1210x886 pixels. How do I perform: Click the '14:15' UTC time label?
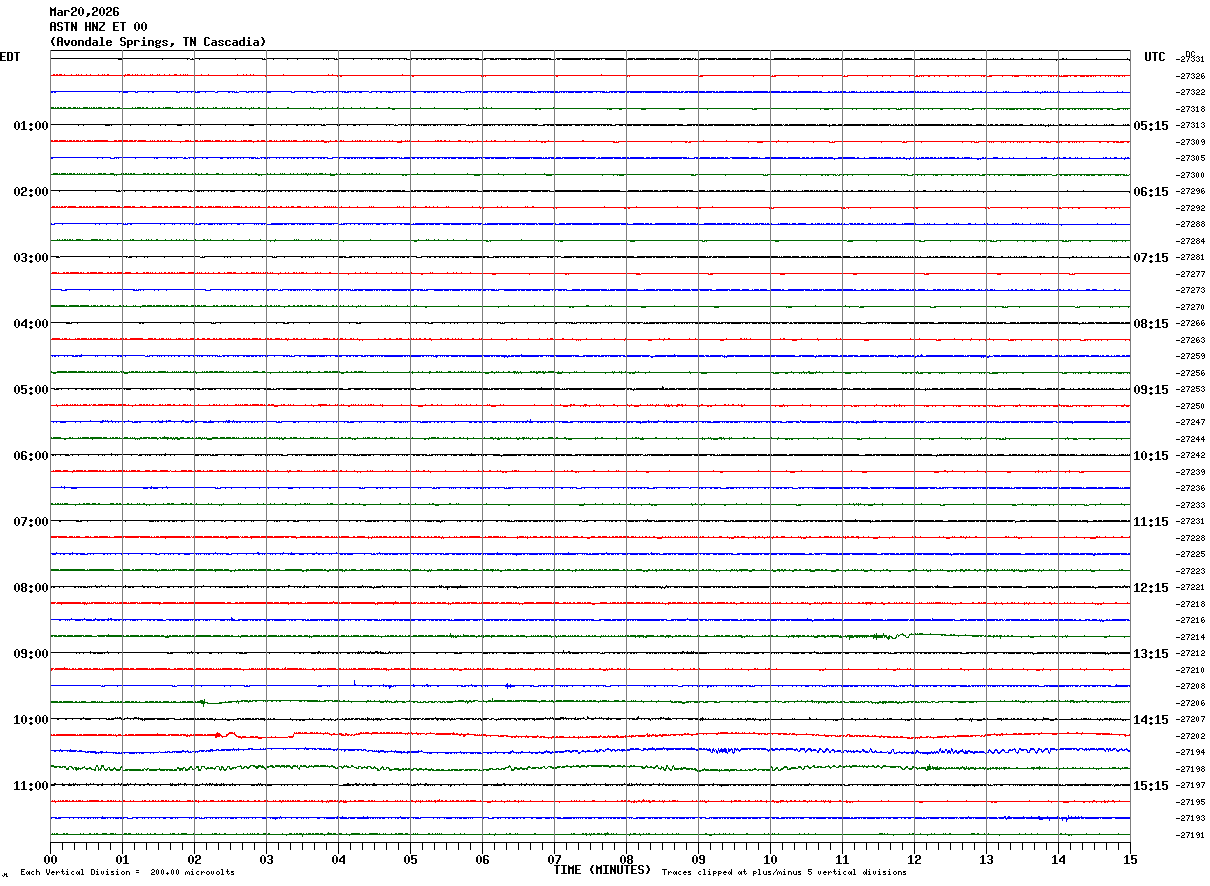click(1151, 720)
